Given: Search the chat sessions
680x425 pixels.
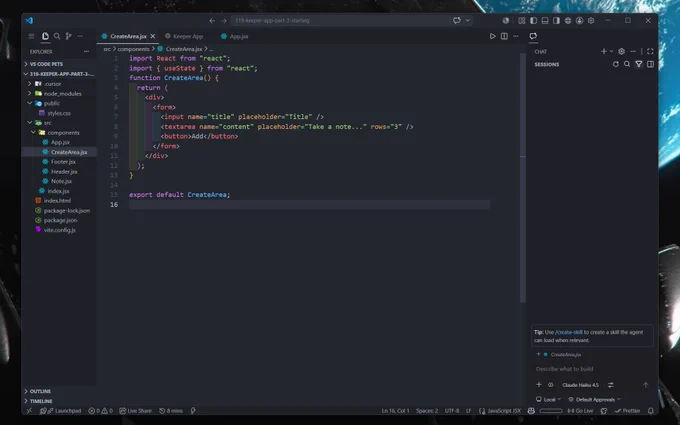Looking at the screenshot, I should (x=627, y=64).
